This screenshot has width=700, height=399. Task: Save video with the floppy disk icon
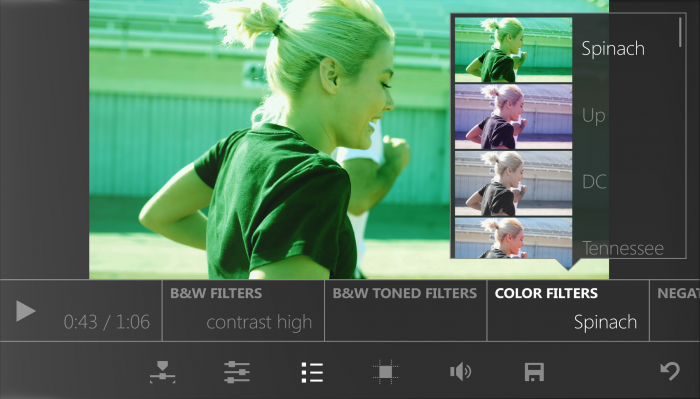pos(534,372)
